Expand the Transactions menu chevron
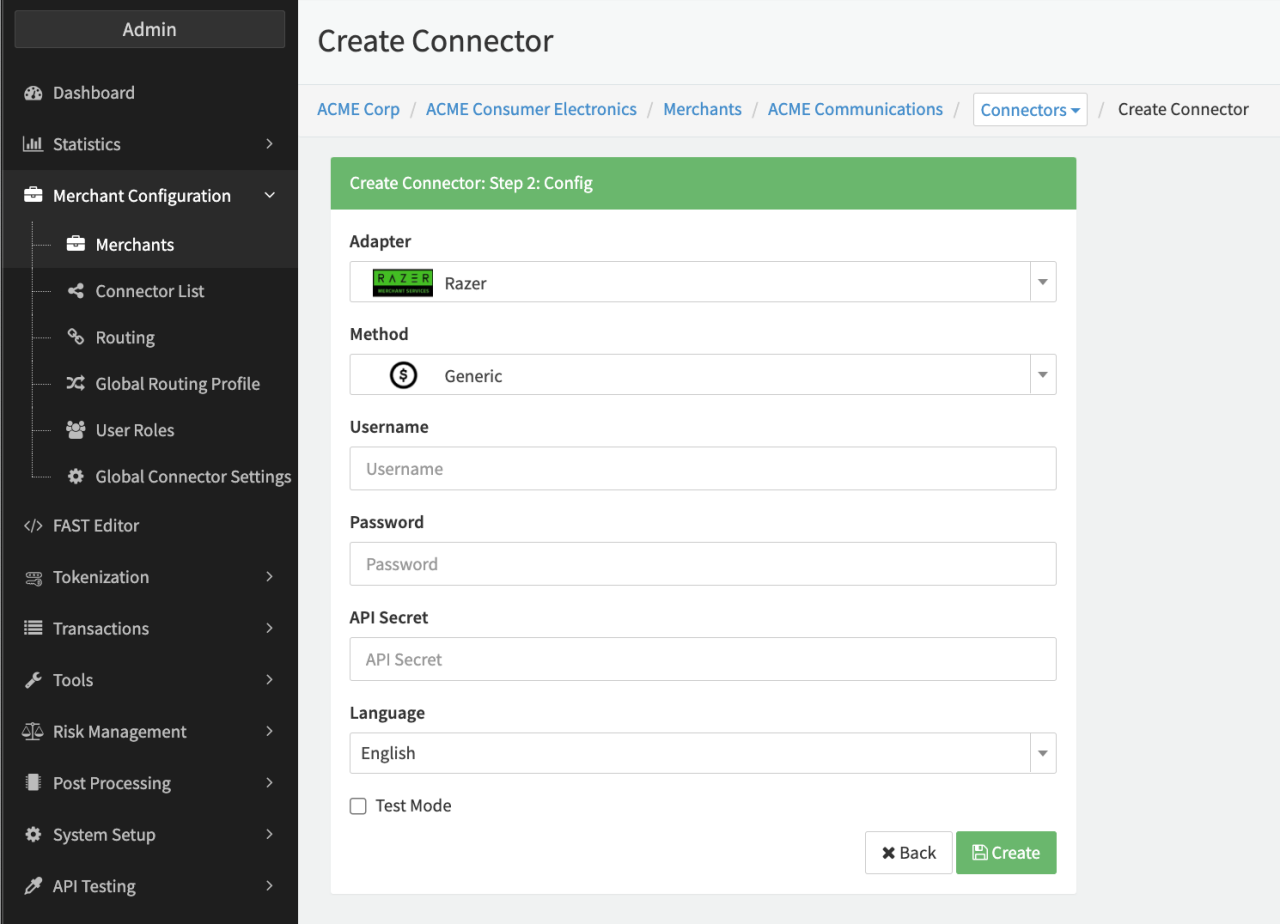1280x924 pixels. (x=269, y=628)
